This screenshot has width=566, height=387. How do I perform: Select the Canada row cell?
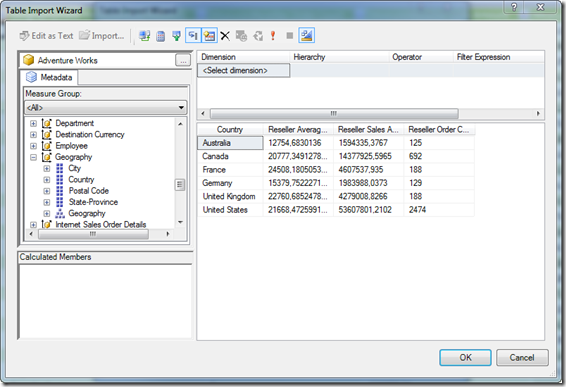(x=230, y=156)
